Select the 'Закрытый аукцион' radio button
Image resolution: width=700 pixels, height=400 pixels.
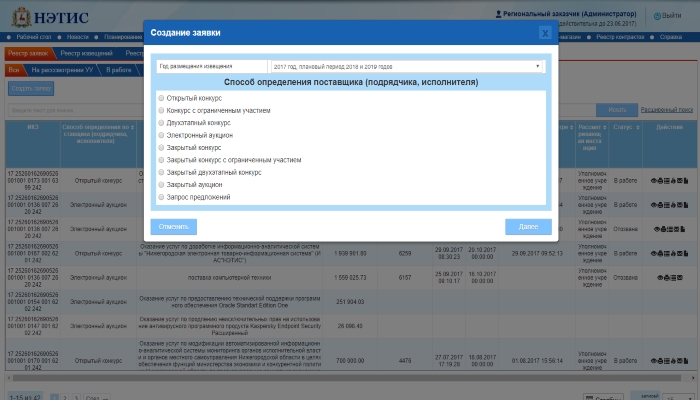tap(161, 184)
